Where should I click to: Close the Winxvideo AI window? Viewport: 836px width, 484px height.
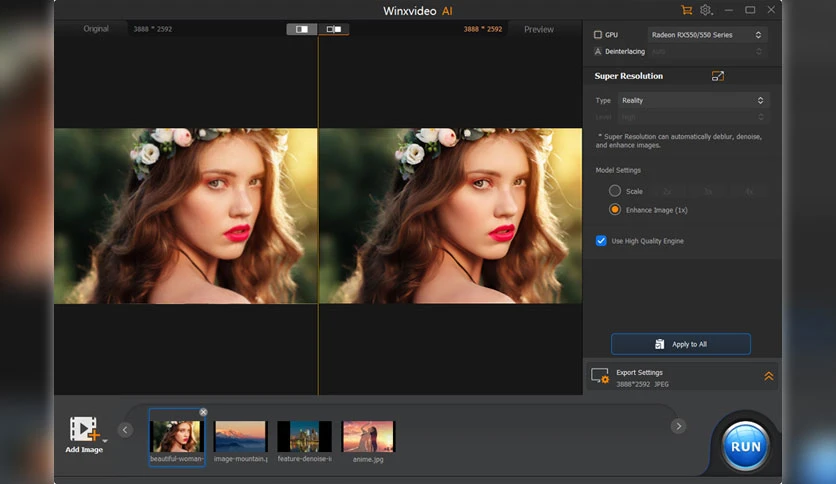click(771, 10)
